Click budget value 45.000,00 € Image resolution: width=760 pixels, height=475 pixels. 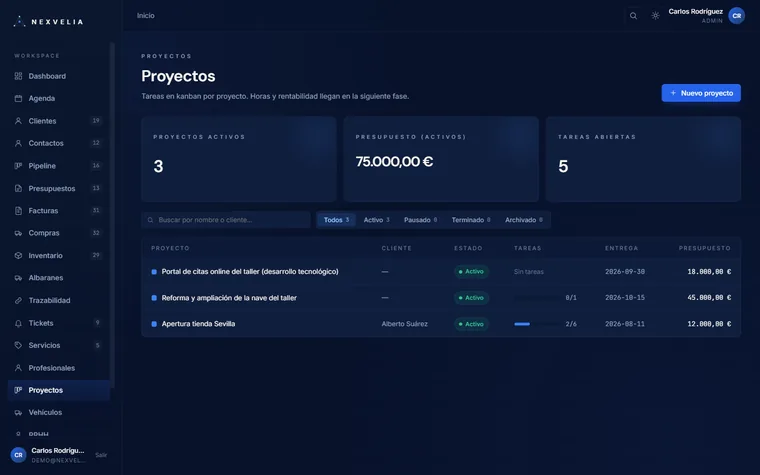click(709, 298)
